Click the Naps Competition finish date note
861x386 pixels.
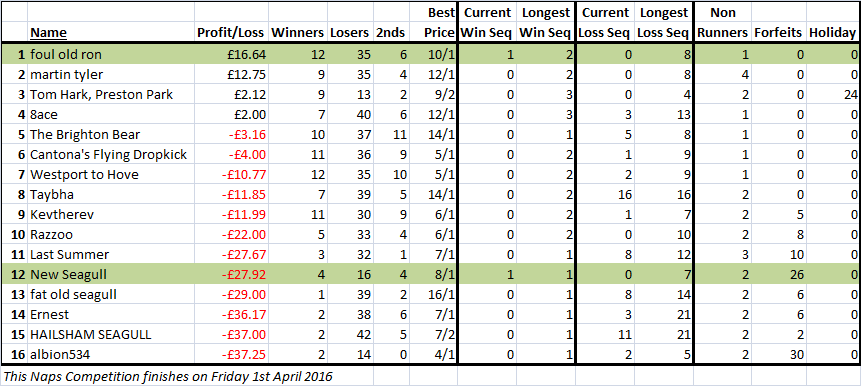pyautogui.click(x=167, y=377)
